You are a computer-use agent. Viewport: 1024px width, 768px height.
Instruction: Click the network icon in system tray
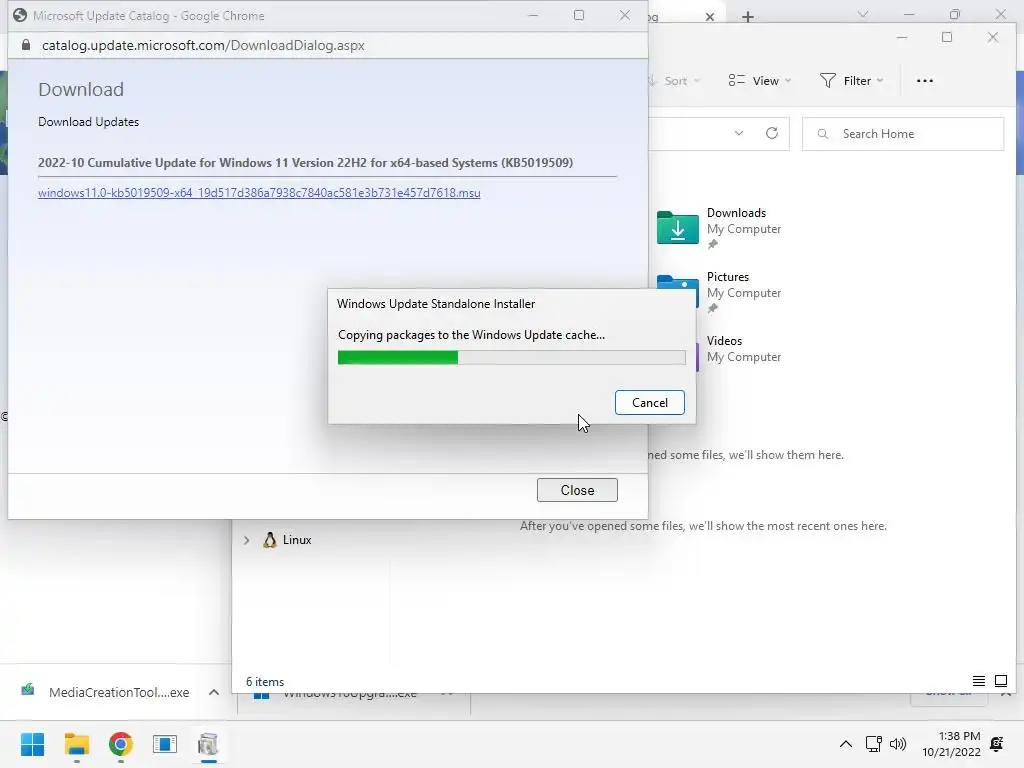tap(873, 744)
